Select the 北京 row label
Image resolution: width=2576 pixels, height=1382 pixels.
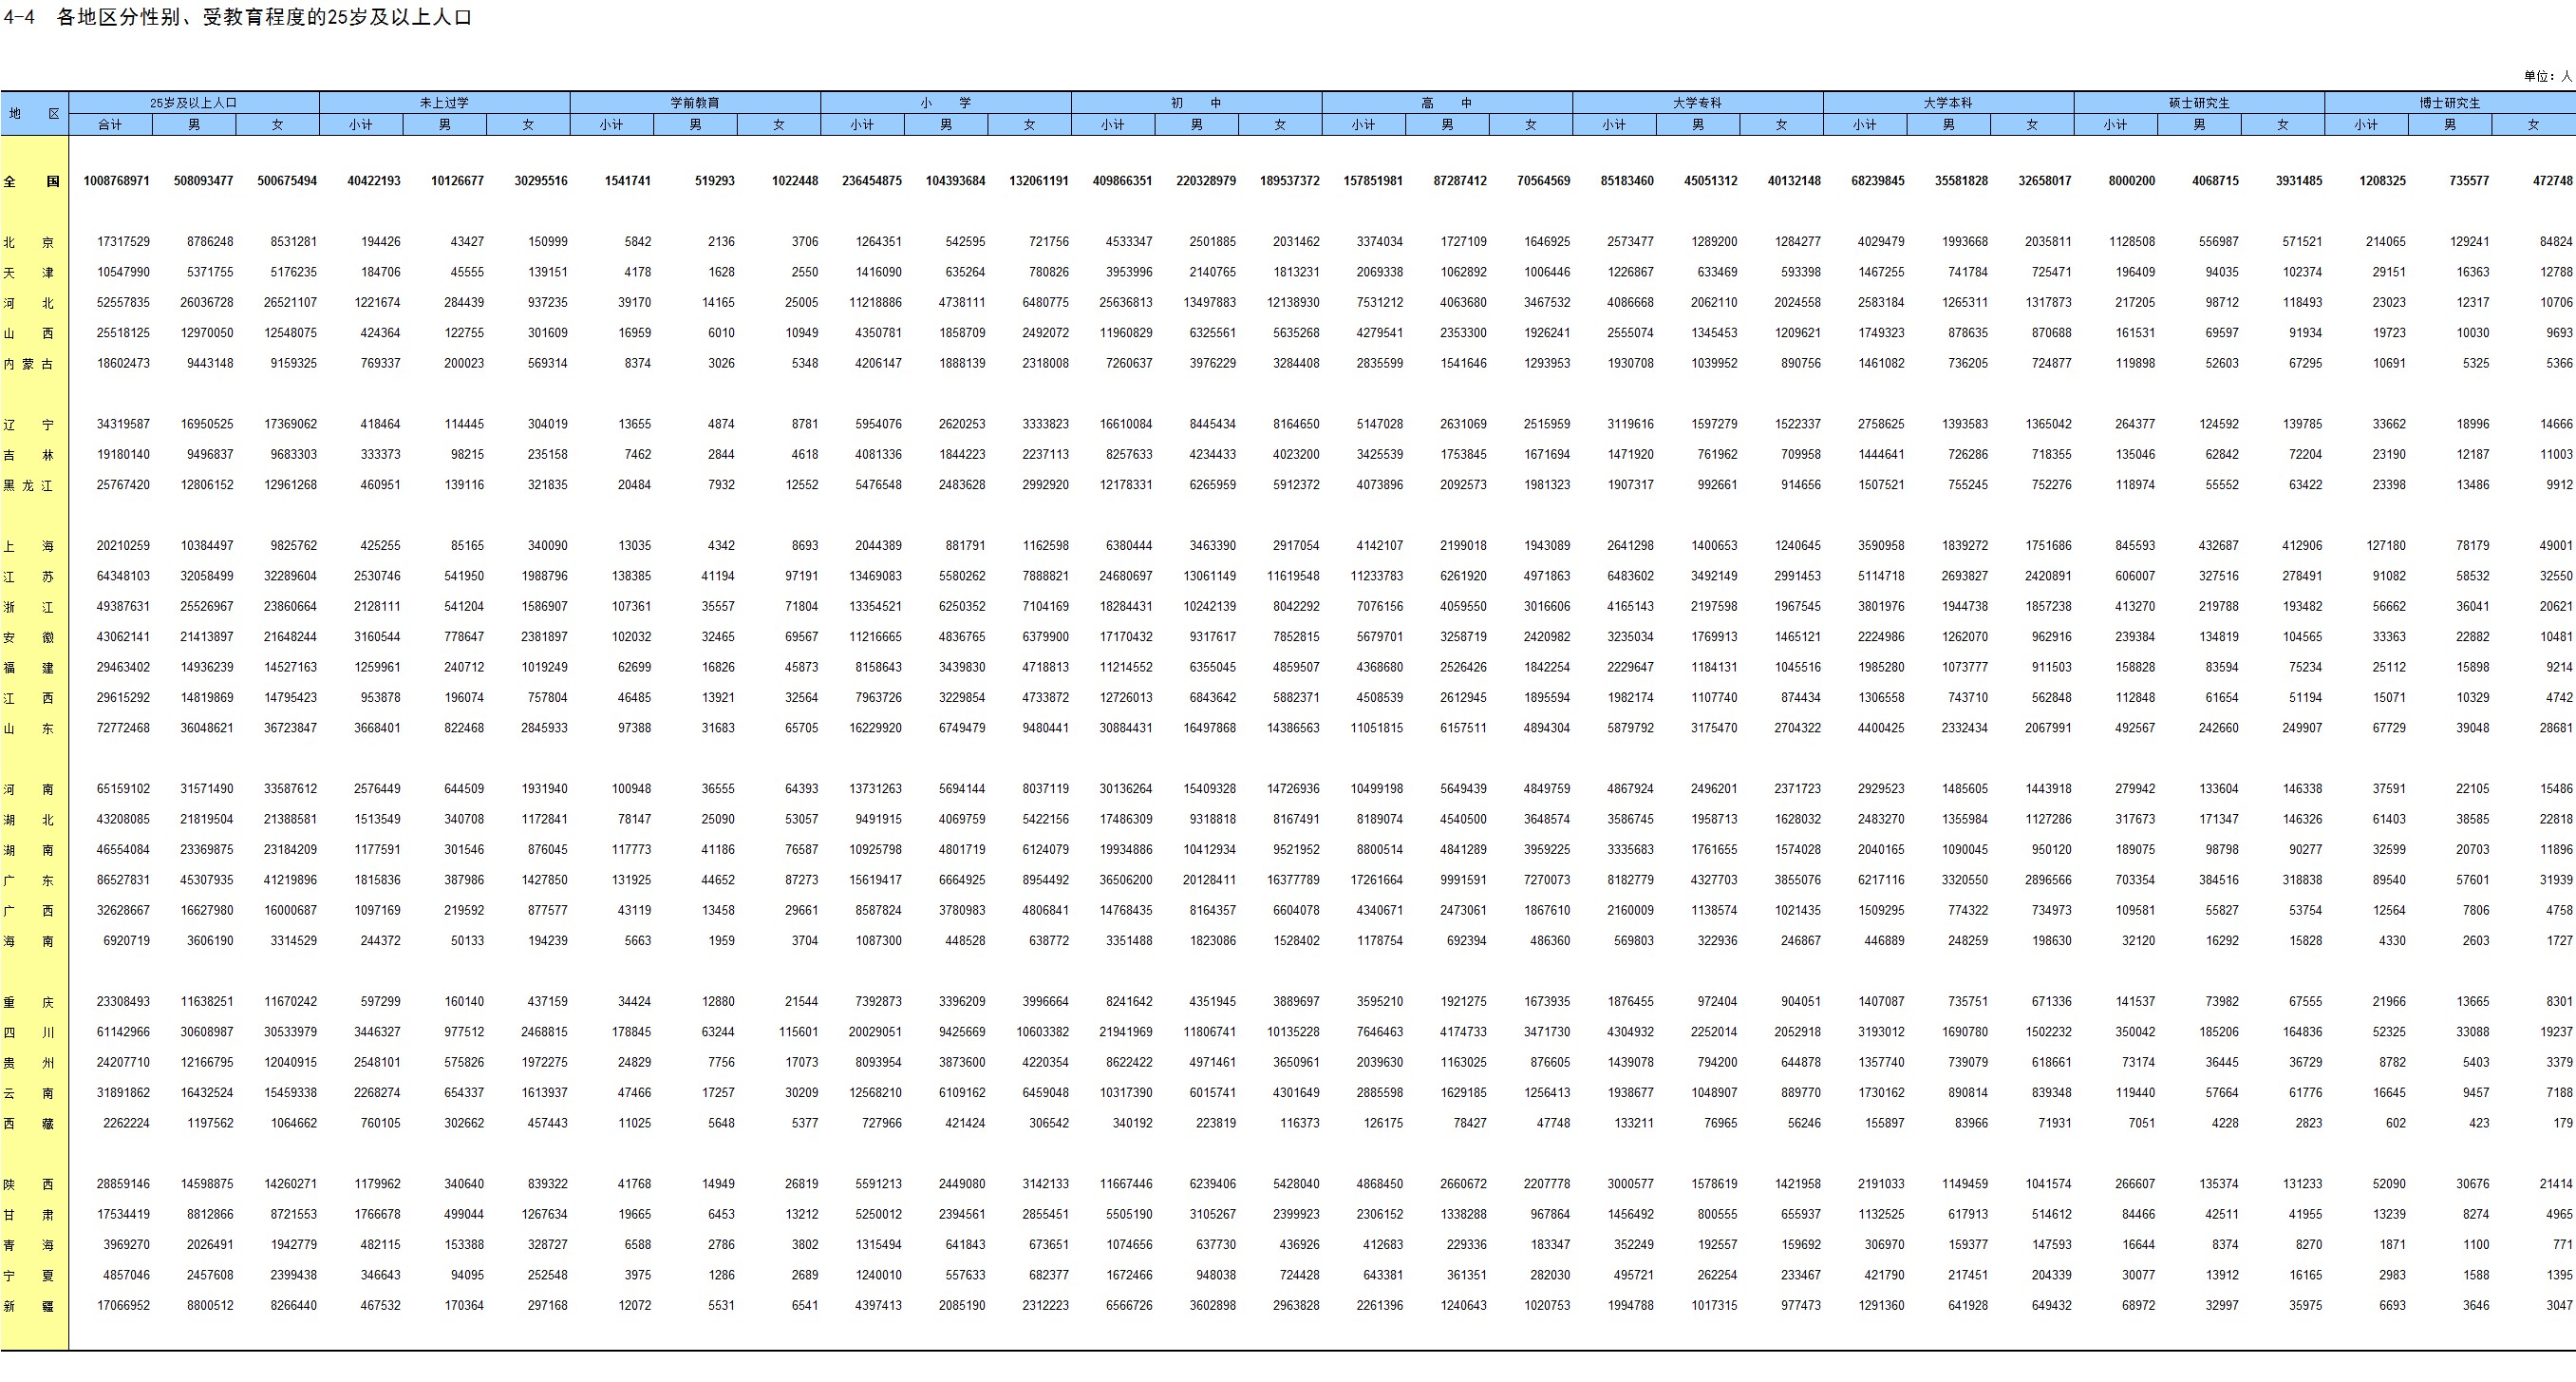click(x=29, y=243)
